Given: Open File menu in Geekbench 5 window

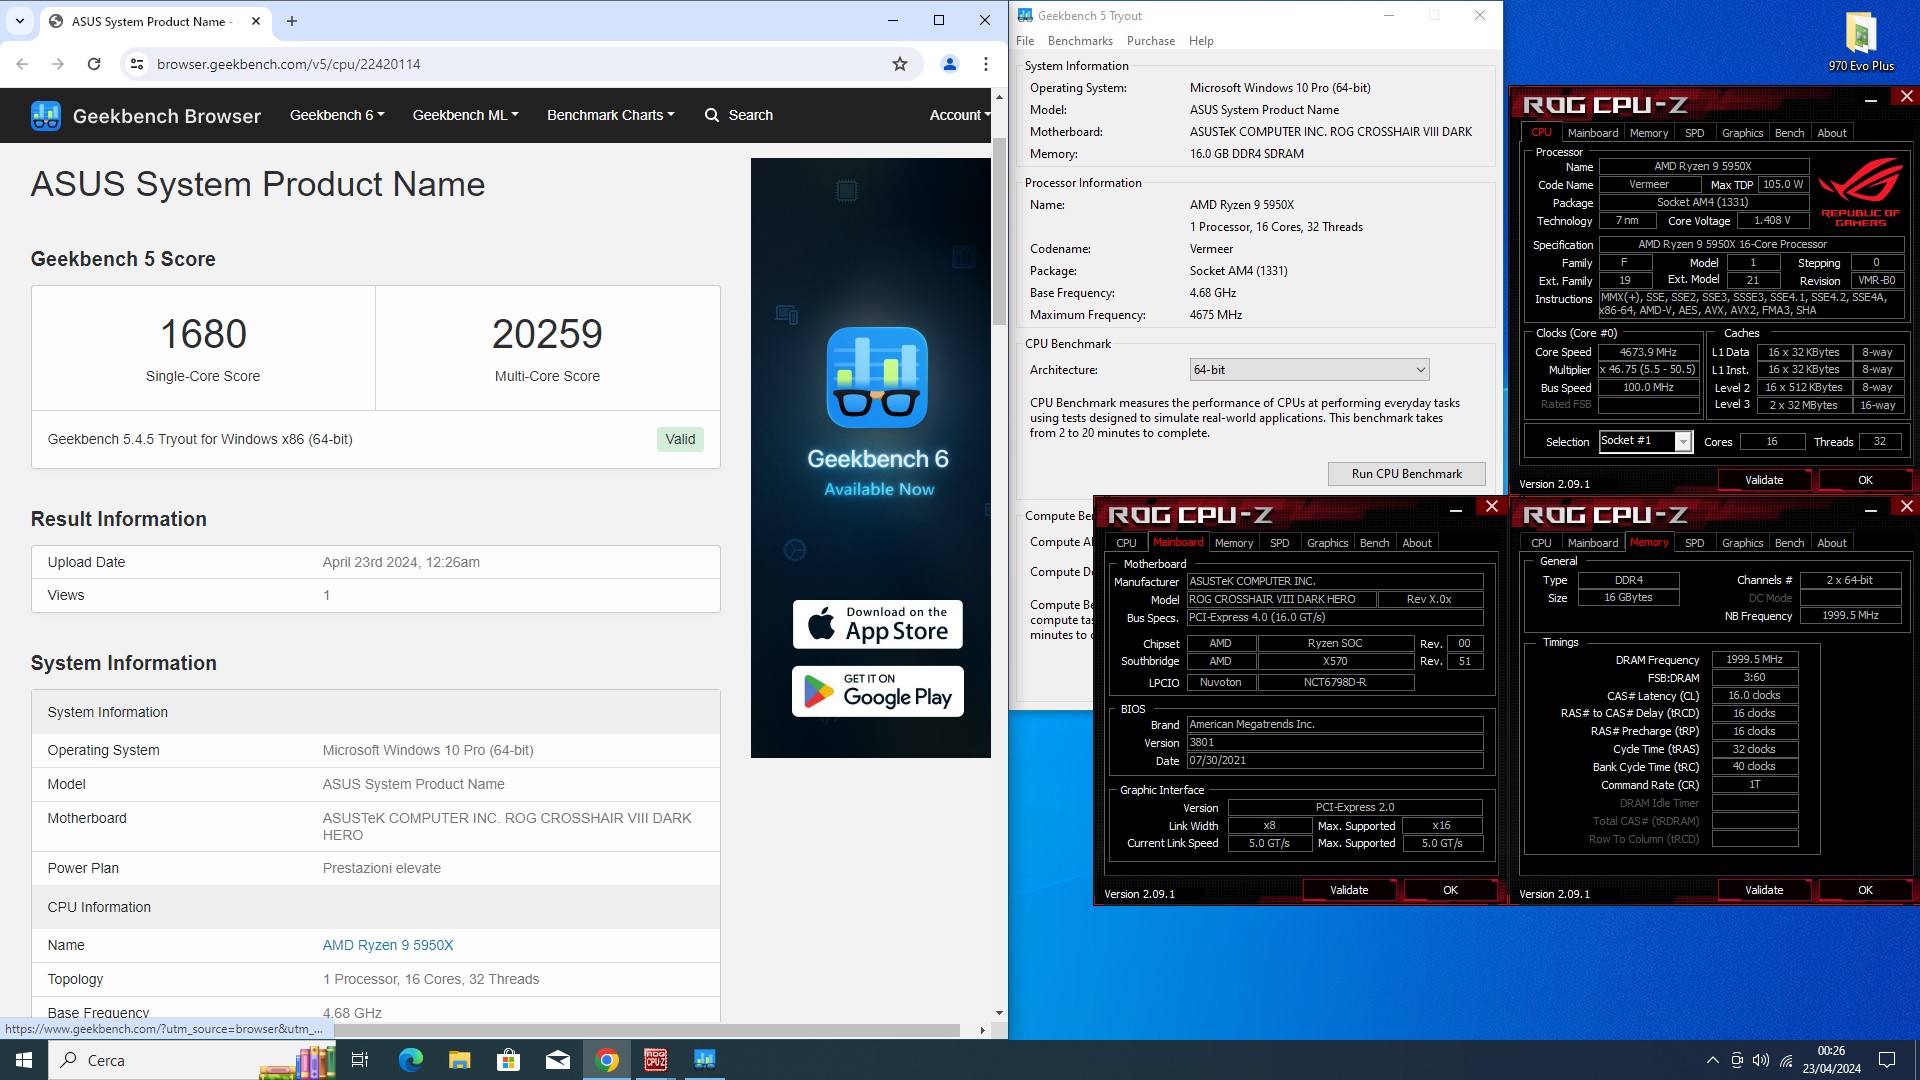Looking at the screenshot, I should [1025, 41].
